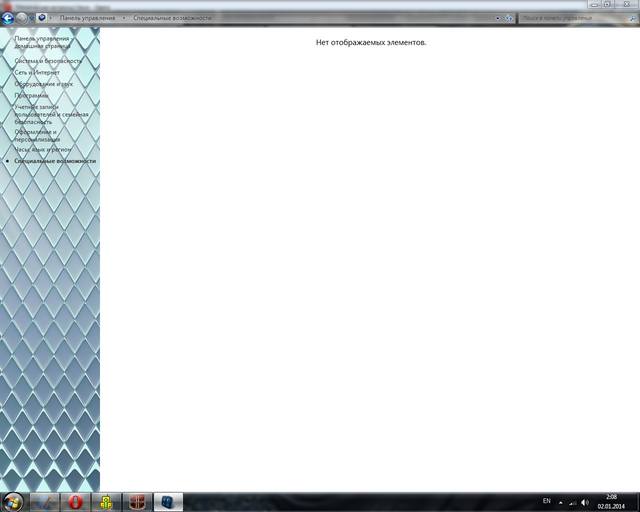Click the EN language indicator

(547, 501)
